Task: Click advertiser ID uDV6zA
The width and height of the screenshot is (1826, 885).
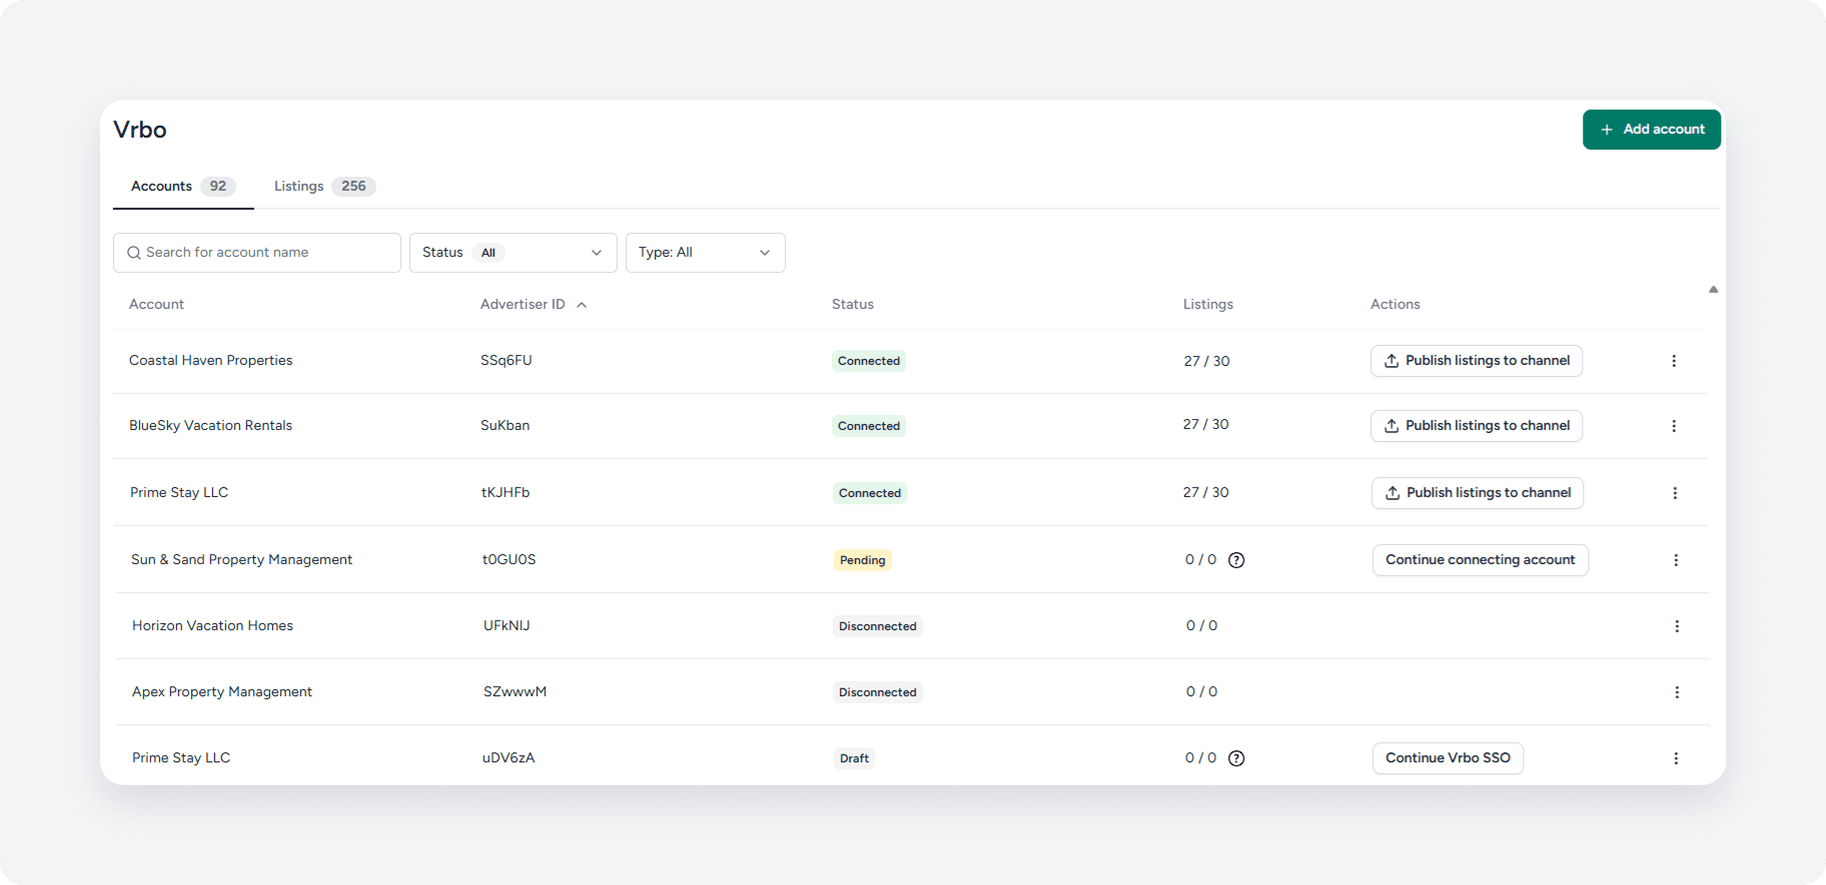Action: (x=509, y=757)
